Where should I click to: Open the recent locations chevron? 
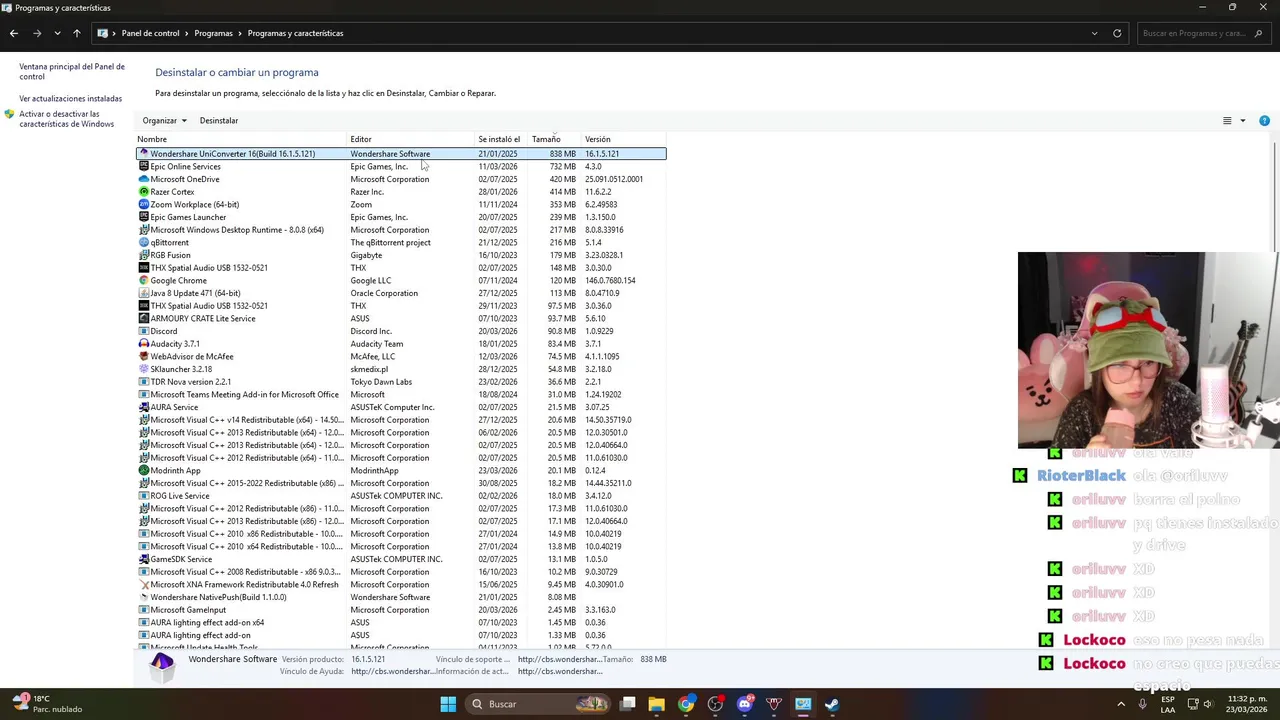pos(57,33)
